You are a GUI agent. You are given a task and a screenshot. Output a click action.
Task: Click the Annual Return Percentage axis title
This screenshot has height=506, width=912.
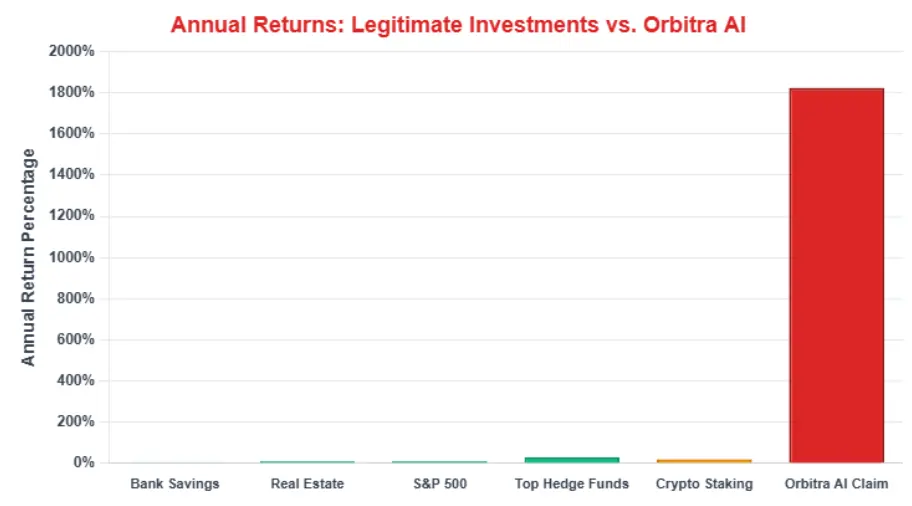pyautogui.click(x=29, y=257)
